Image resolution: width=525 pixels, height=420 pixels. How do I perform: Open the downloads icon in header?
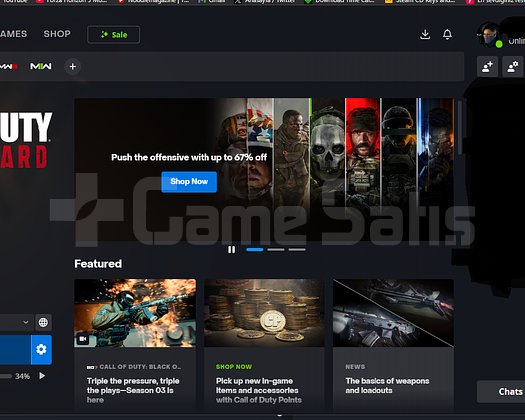tap(425, 34)
